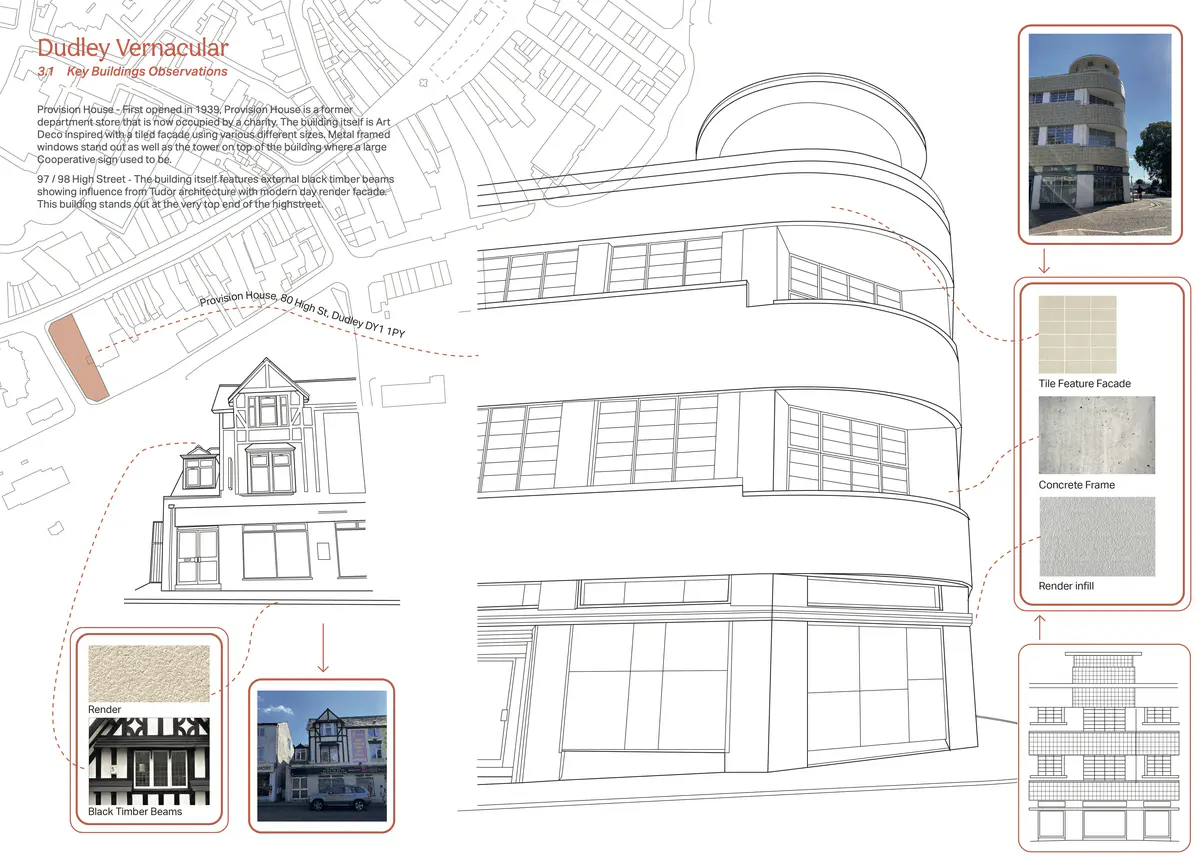The width and height of the screenshot is (1200, 857).
Task: Select the 3.1 Key Buildings Observations heading
Action: coord(132,71)
